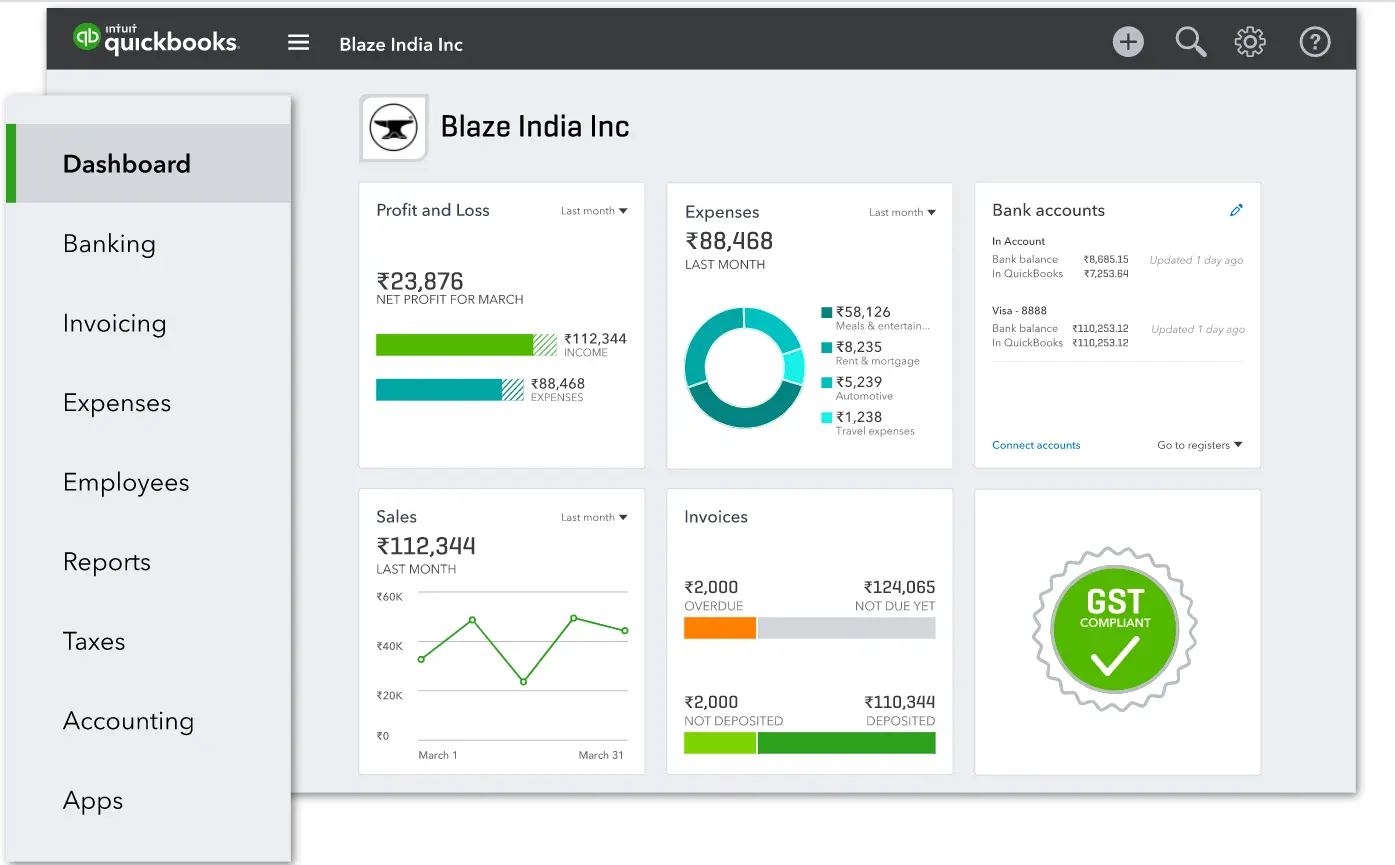Click the orange Overdue invoices bar
The image size is (1395, 865).
720,628
